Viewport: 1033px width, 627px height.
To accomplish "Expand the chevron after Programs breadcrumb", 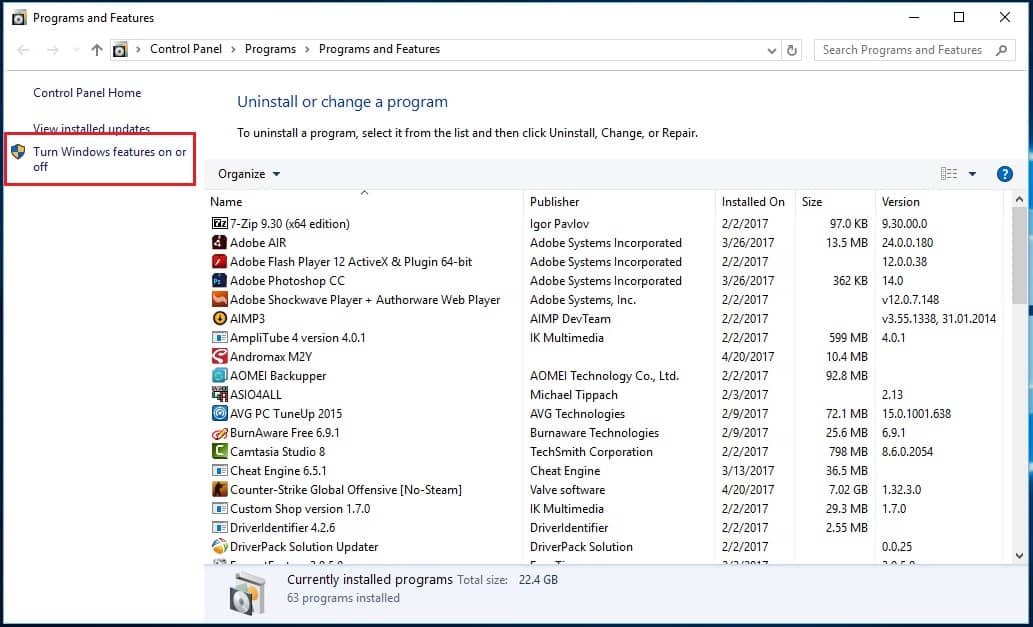I will [307, 49].
